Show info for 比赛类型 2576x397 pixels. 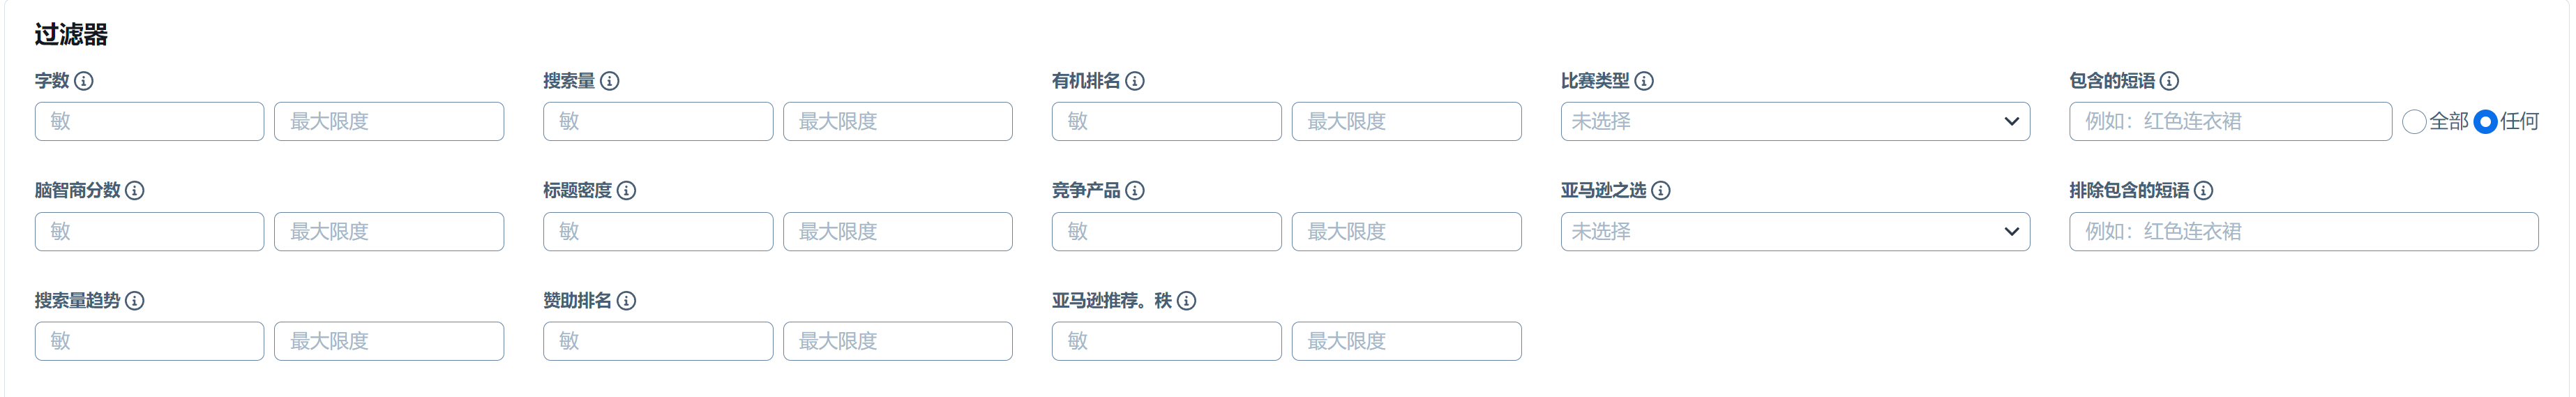point(1644,81)
